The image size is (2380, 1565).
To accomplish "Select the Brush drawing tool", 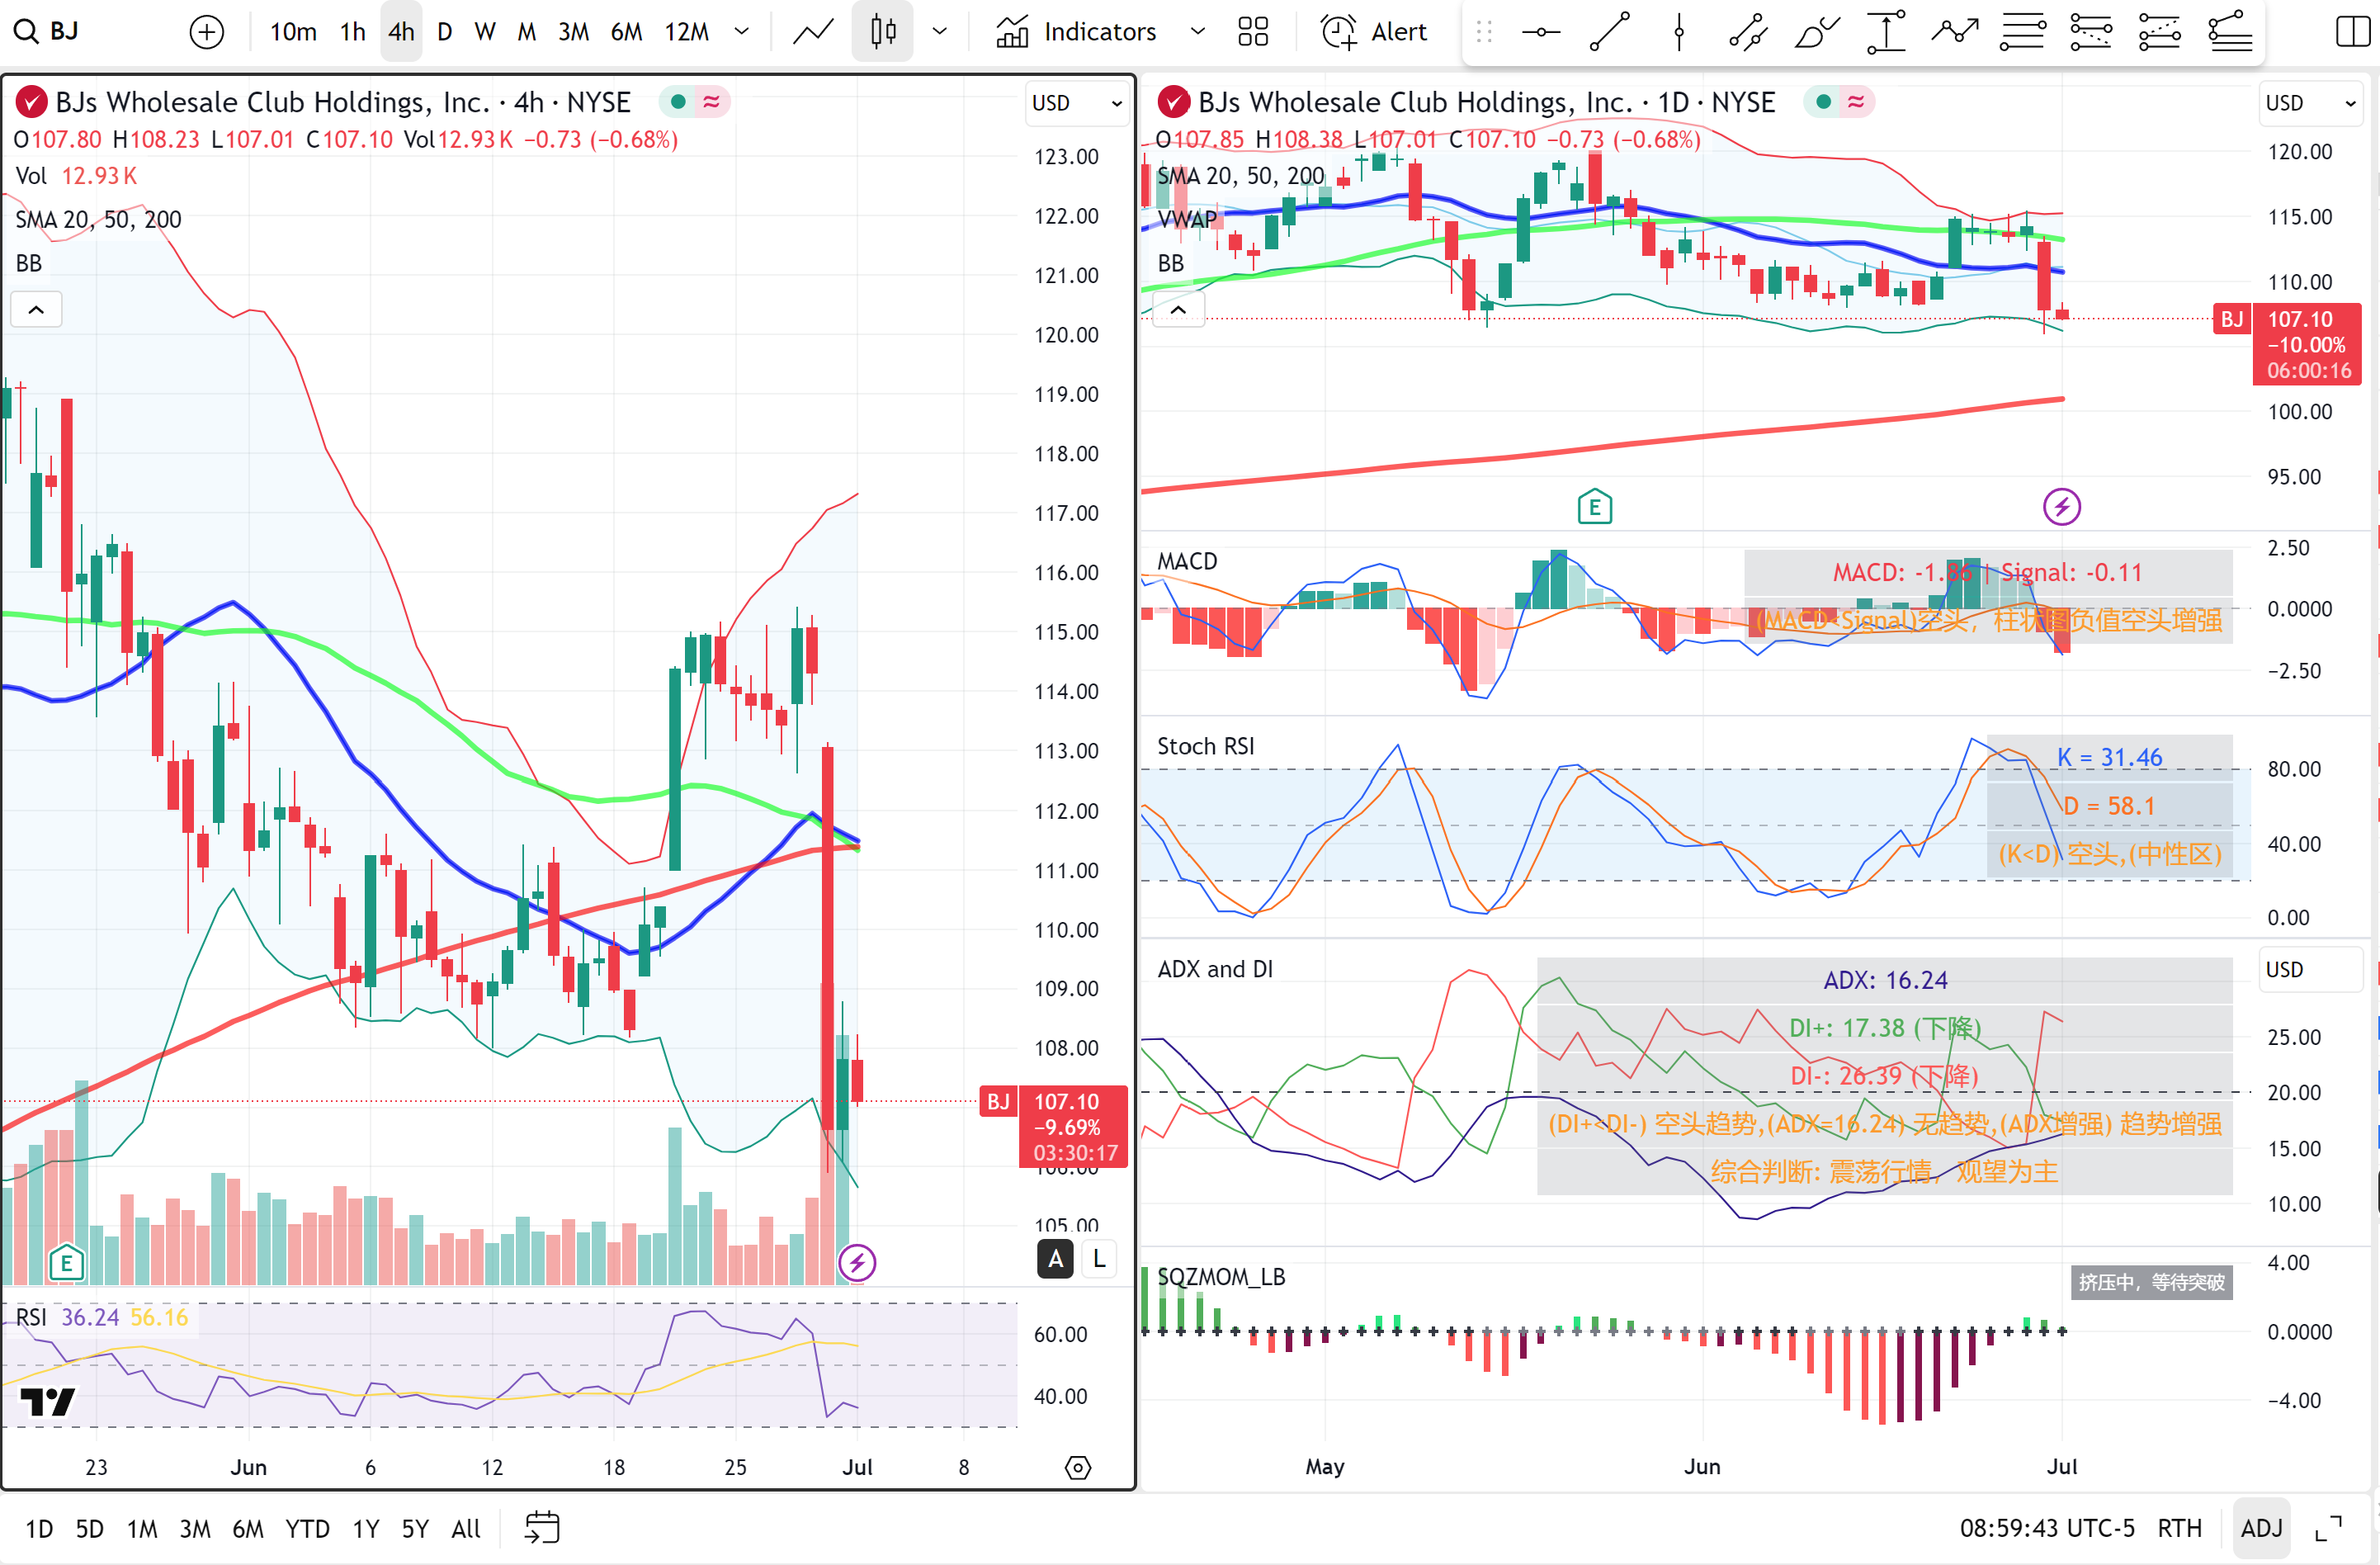I will (x=1817, y=31).
